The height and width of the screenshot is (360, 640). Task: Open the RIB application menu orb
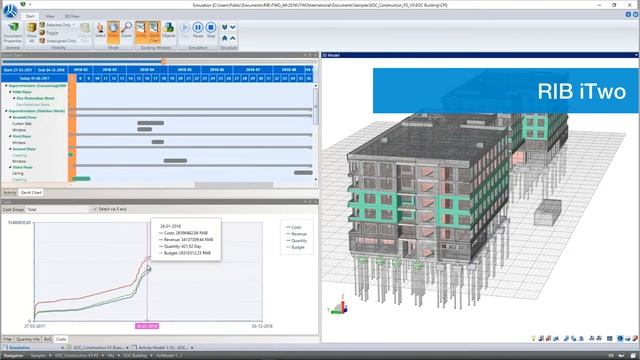coord(10,10)
